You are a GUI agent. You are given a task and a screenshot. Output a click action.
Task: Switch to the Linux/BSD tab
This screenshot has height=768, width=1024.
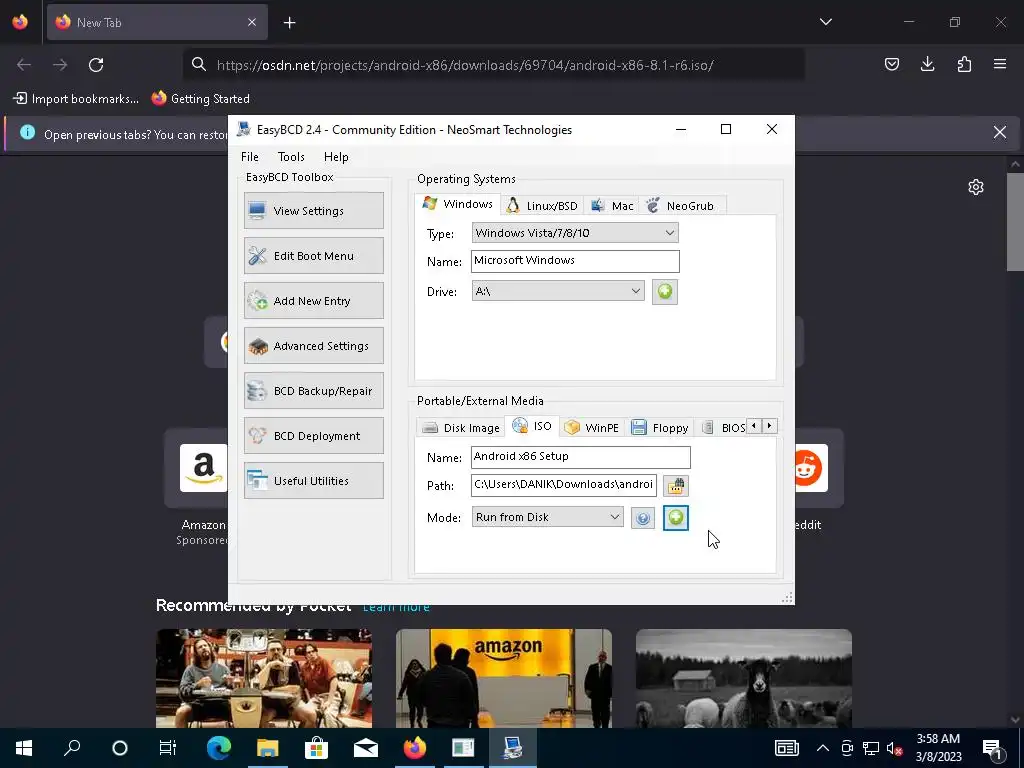(x=542, y=206)
